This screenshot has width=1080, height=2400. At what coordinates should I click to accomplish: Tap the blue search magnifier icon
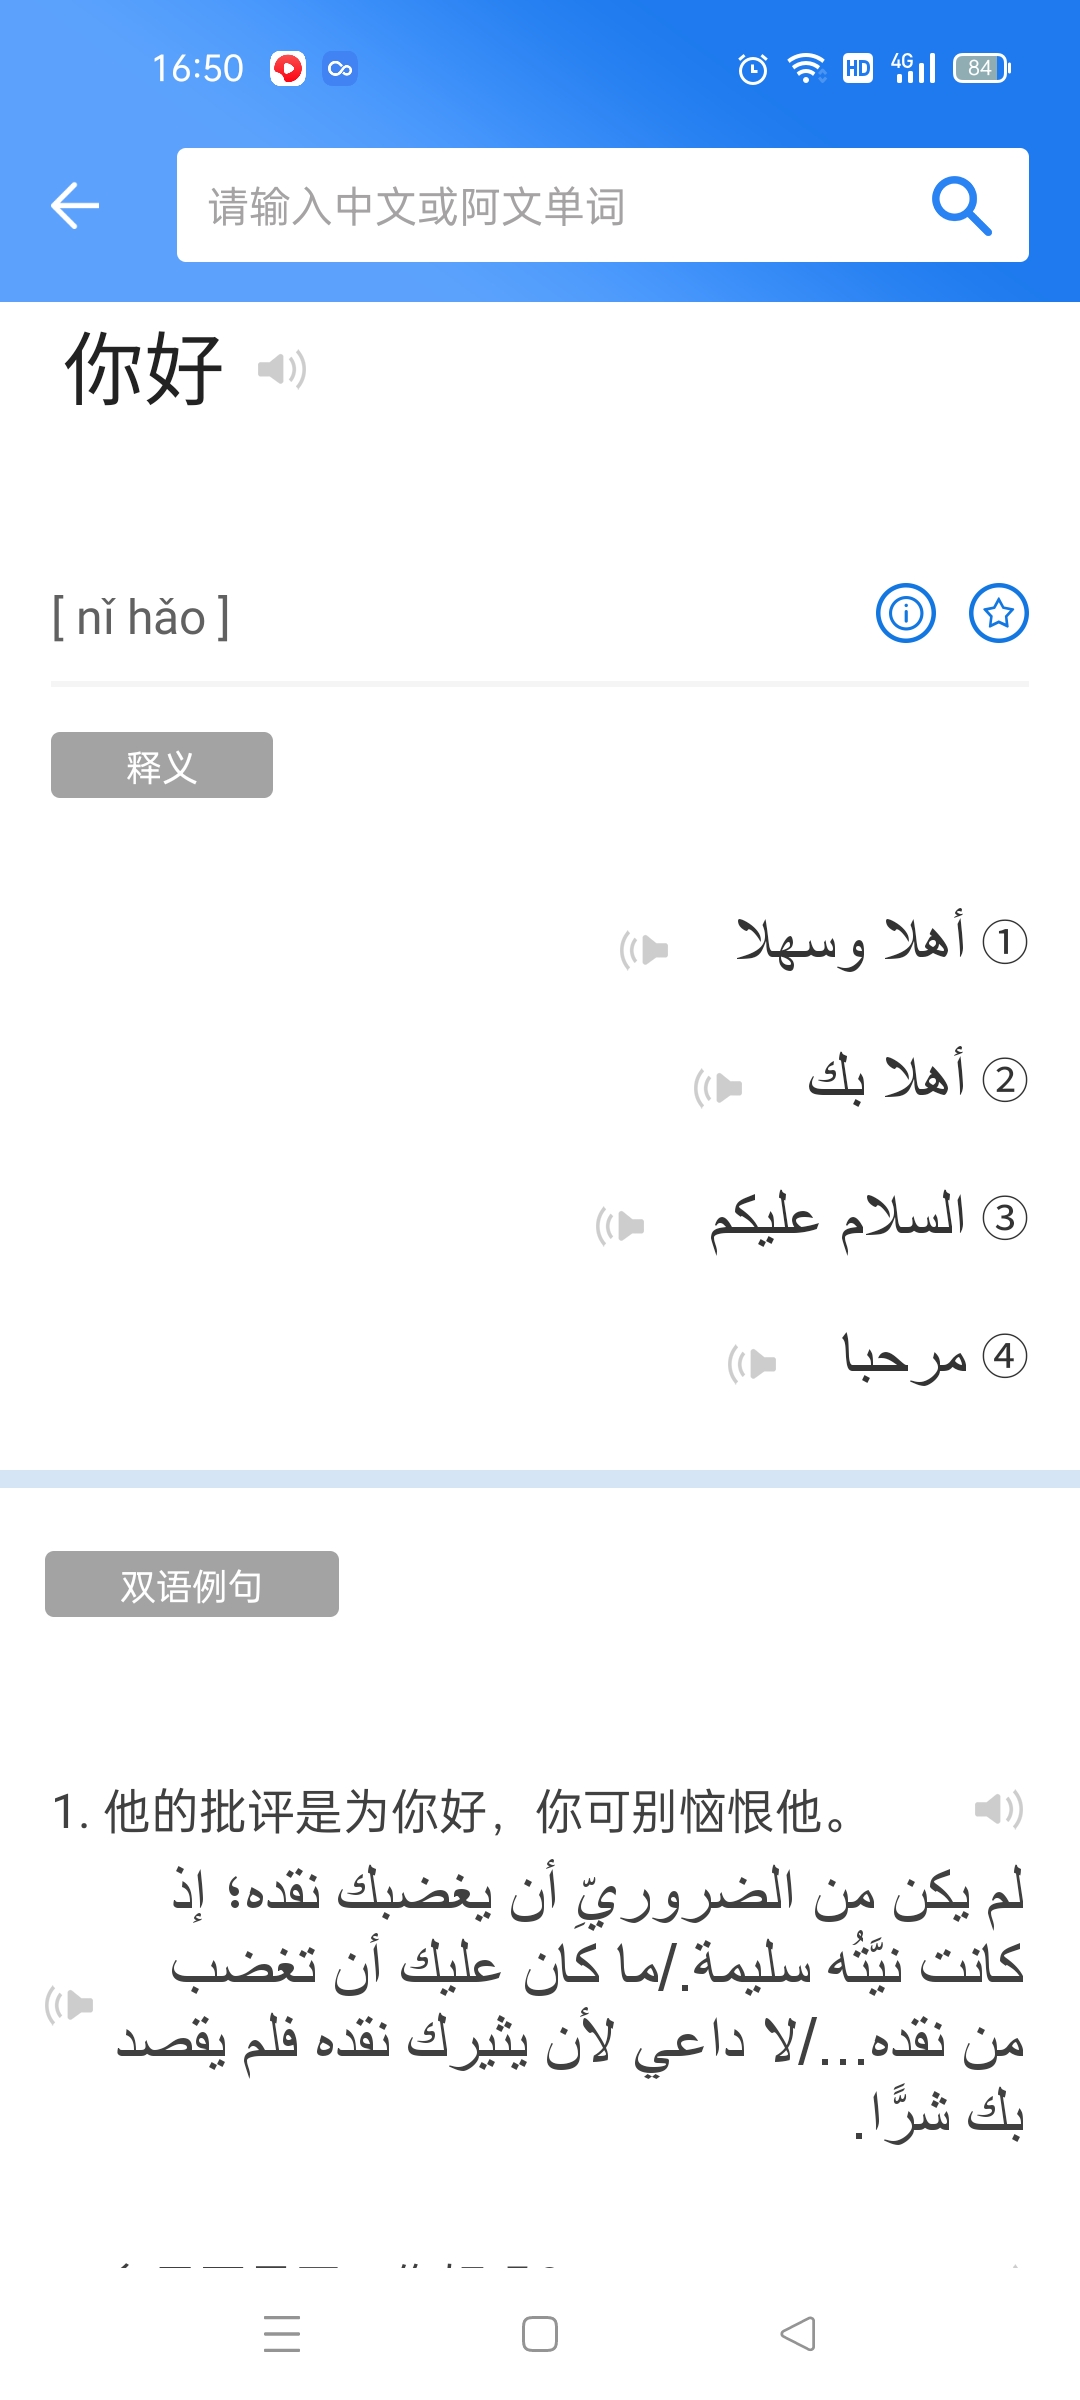(961, 206)
